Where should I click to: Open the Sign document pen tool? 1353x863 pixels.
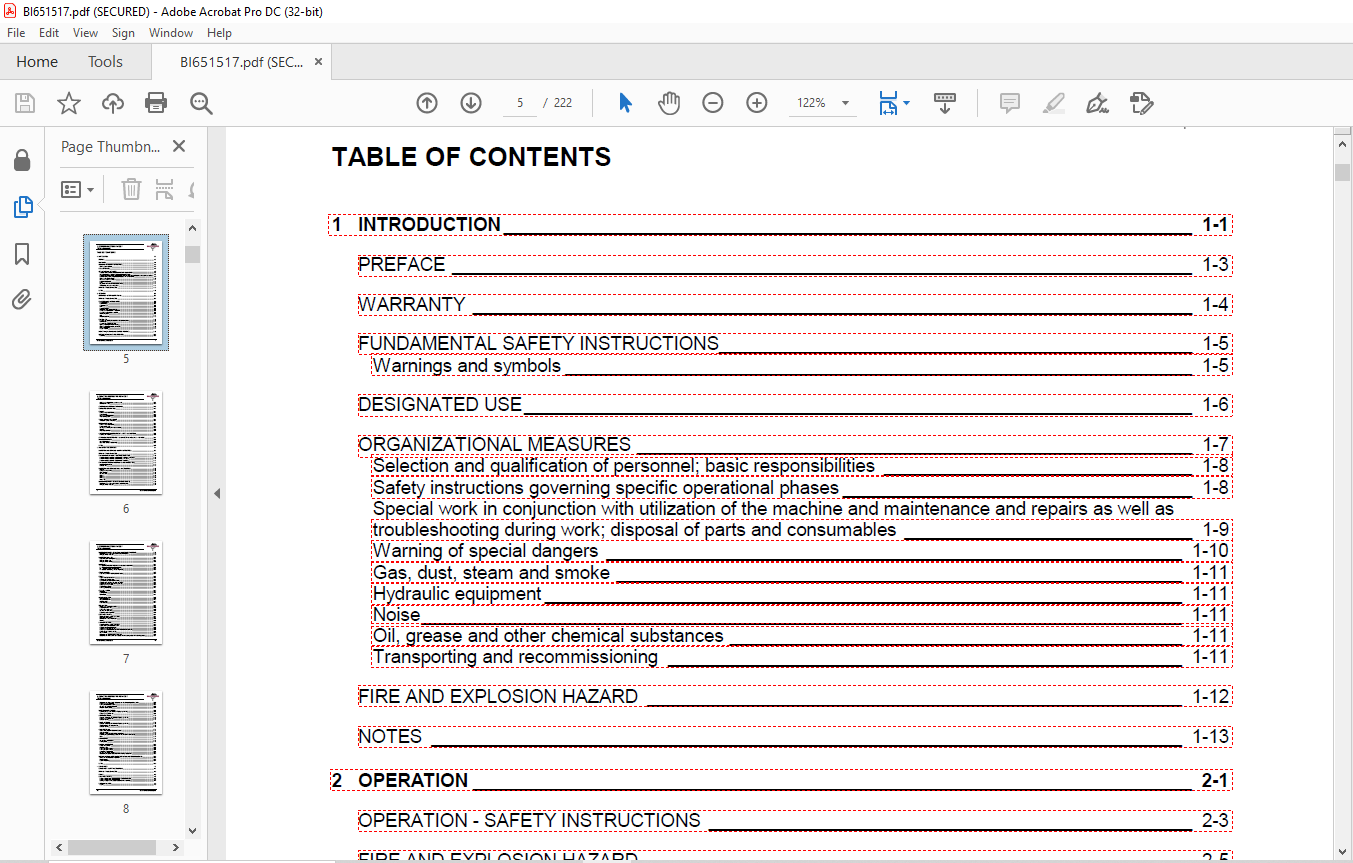1097,103
